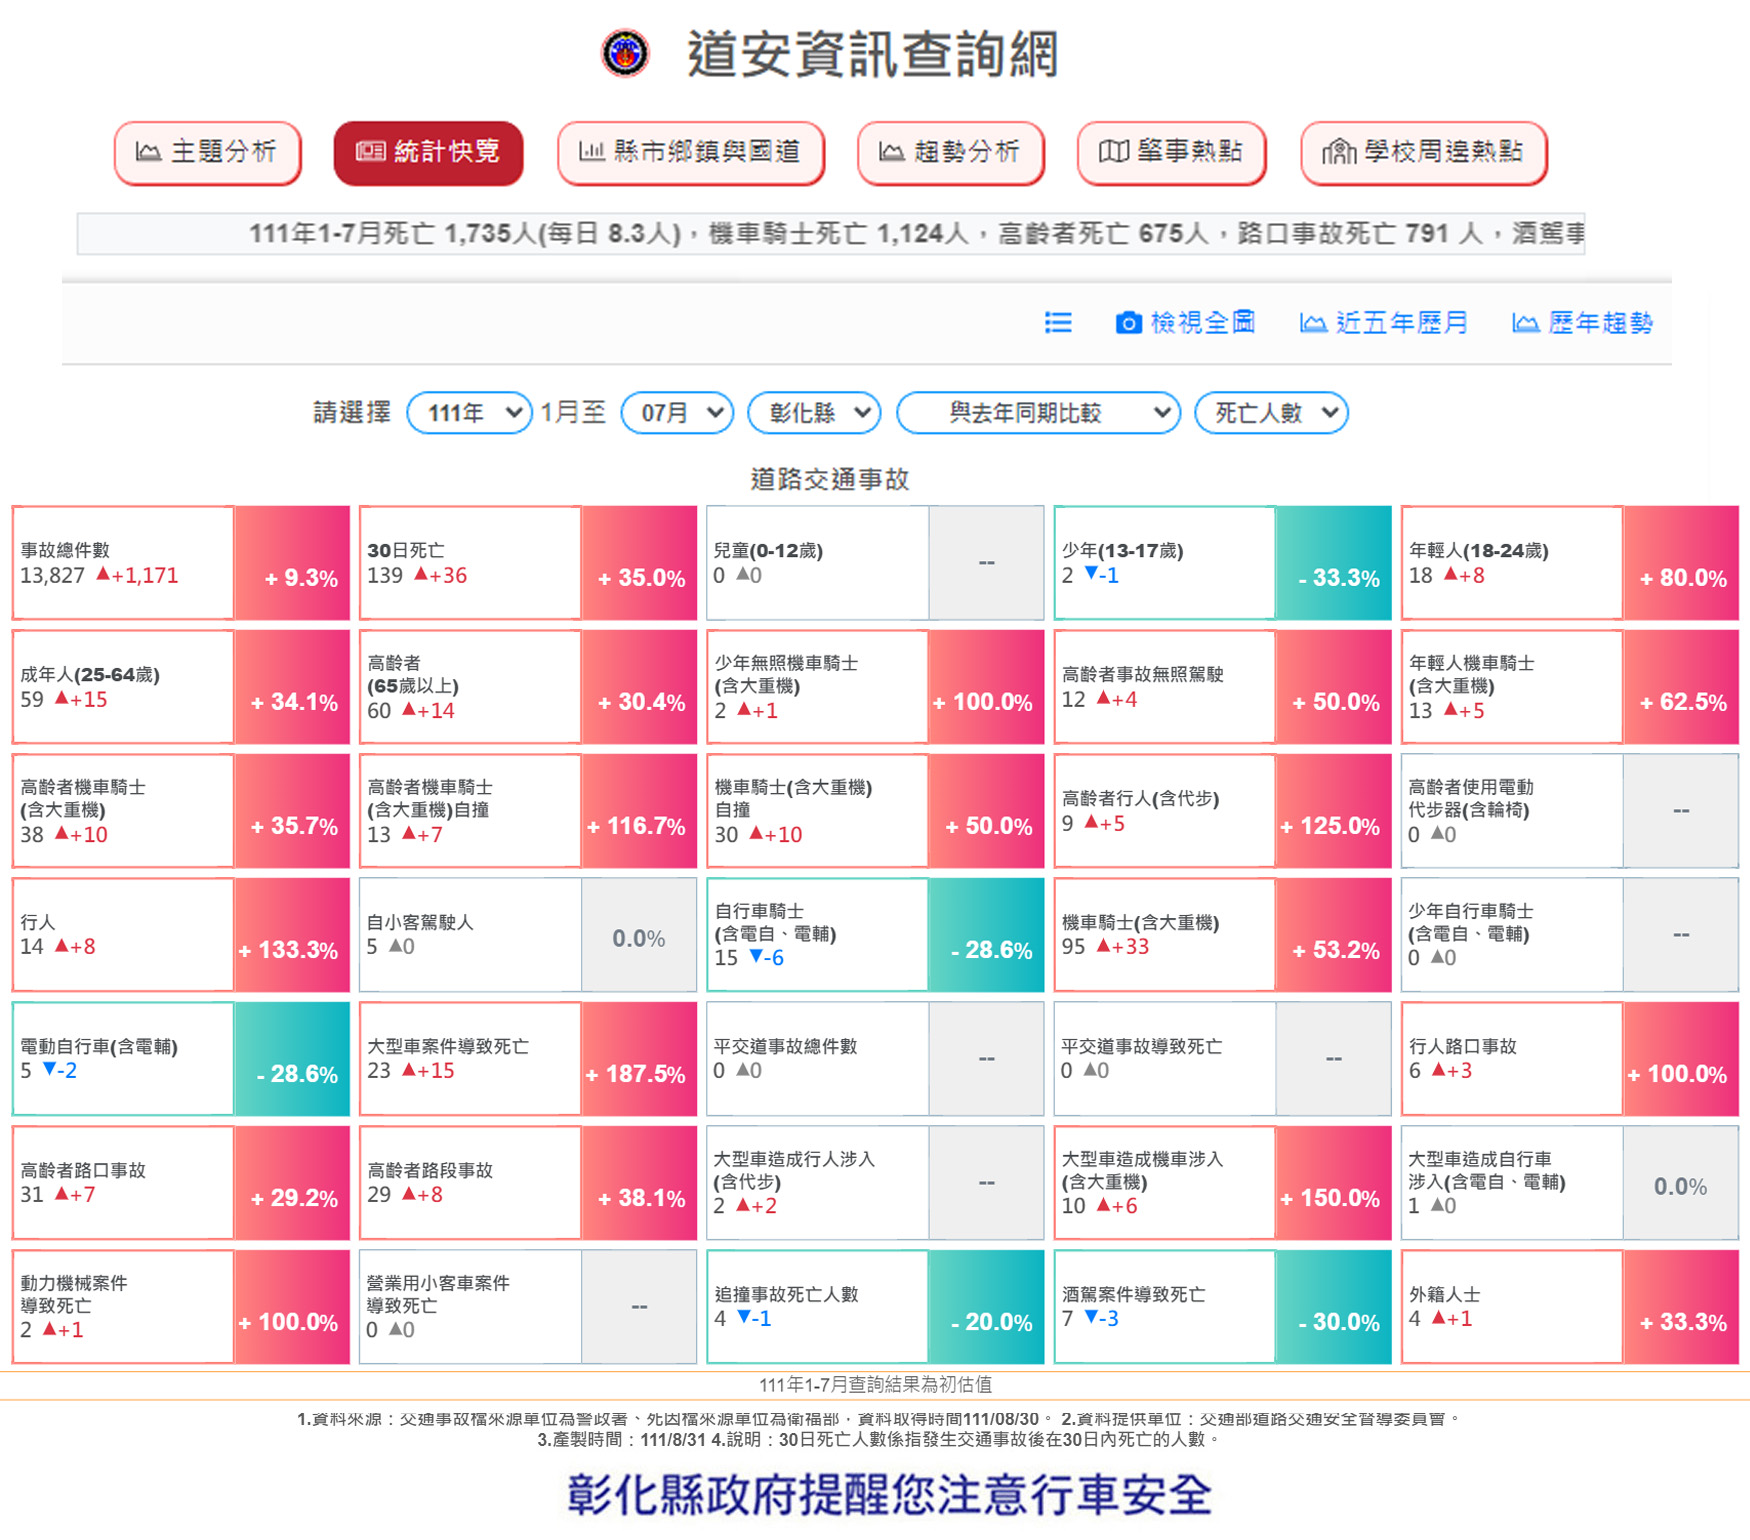The width and height of the screenshot is (1750, 1540).
Task: Click the school building icon on 學校周邊熱點
Action: click(x=1338, y=152)
